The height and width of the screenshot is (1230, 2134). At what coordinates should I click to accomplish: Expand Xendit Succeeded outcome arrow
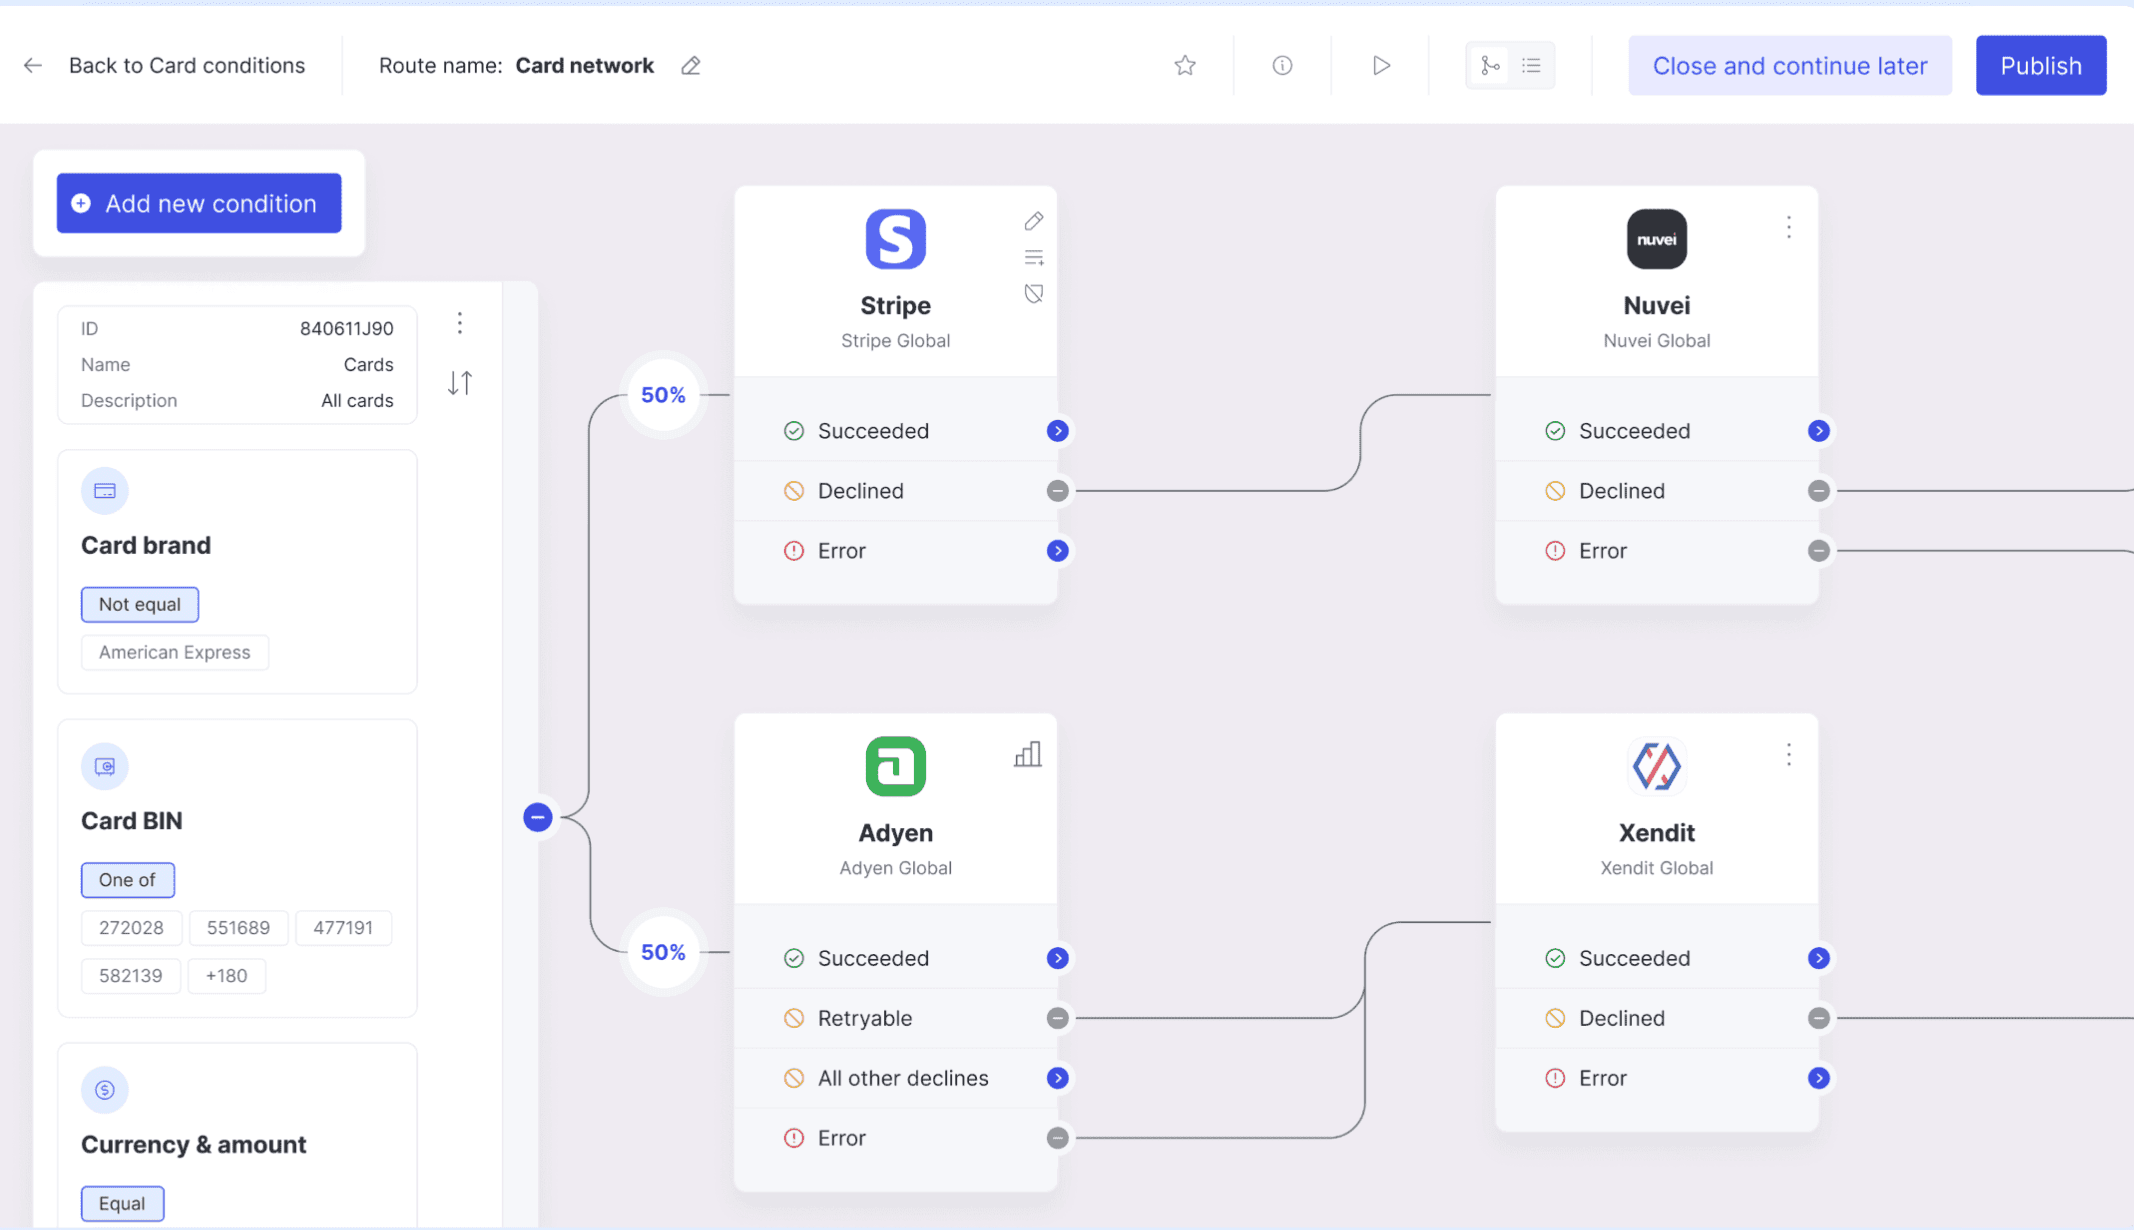[1819, 958]
